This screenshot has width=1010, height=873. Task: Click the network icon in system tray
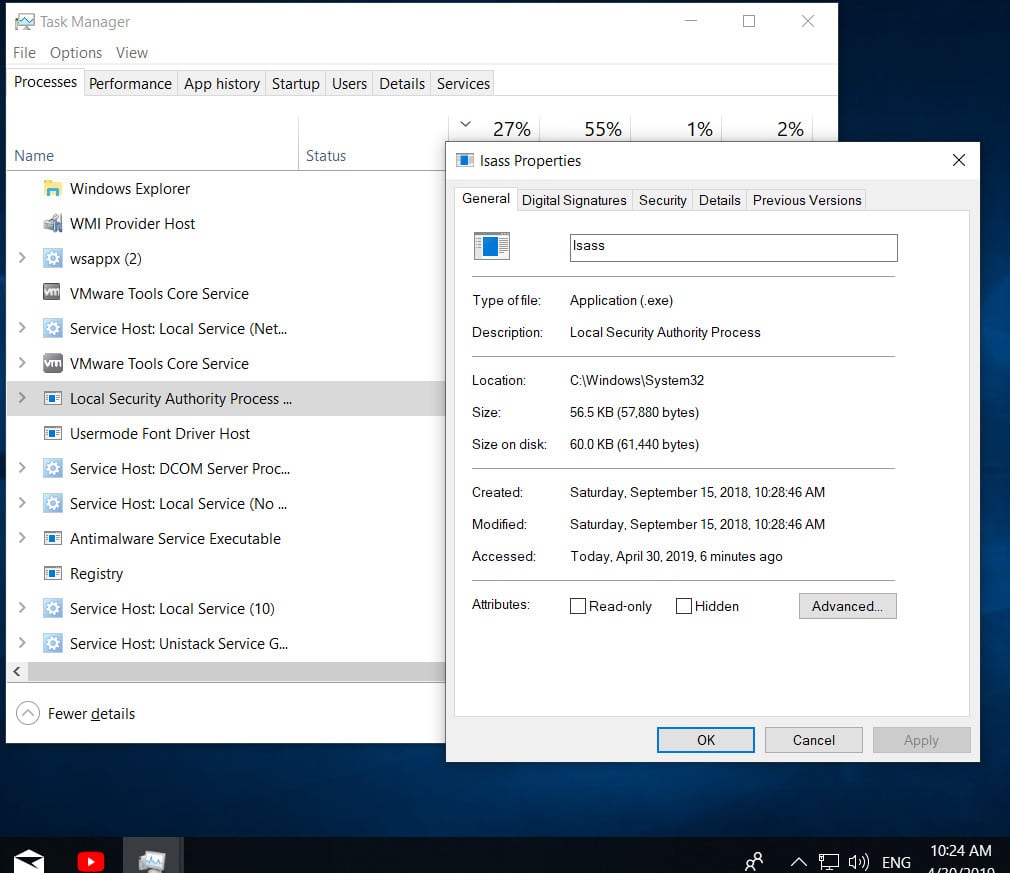[x=829, y=860]
